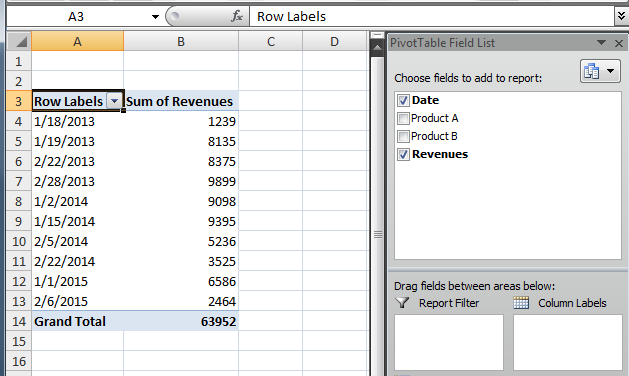Screen dimensions: 629x376
Task: Click the splitter grip beside the field list pane
Action: pyautogui.click(x=378, y=234)
